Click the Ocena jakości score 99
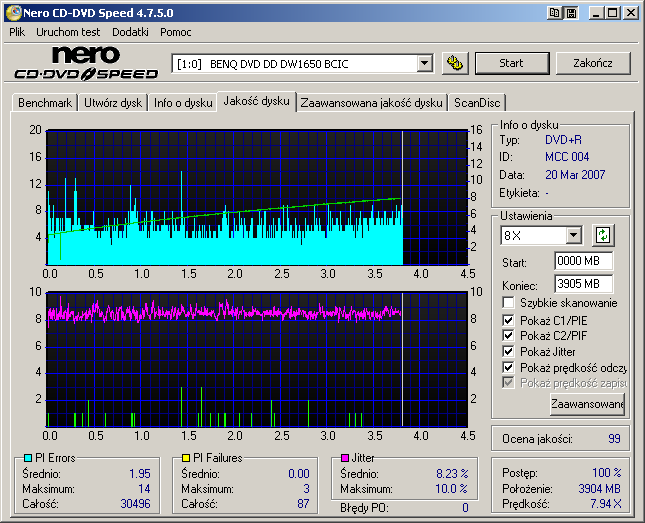The width and height of the screenshot is (645, 523). pos(614,439)
